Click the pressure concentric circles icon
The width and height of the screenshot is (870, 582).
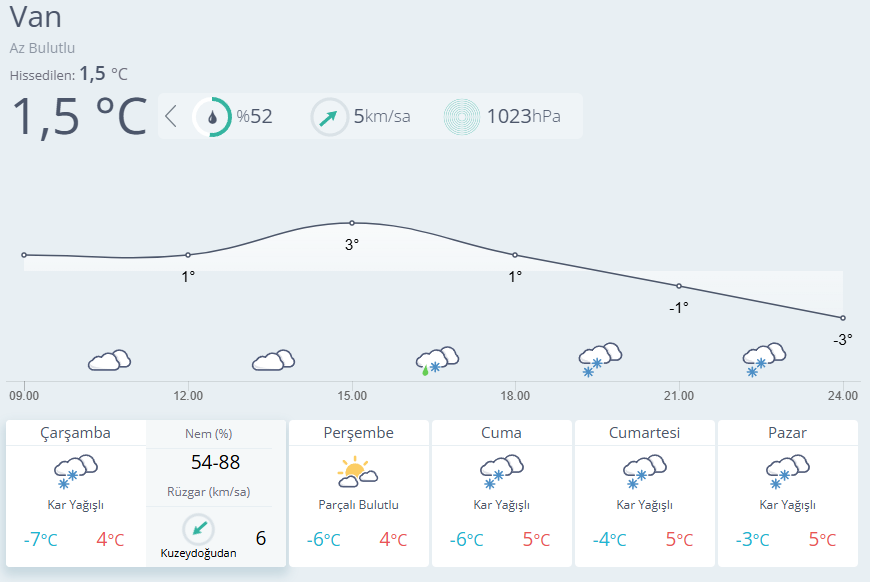click(x=462, y=117)
